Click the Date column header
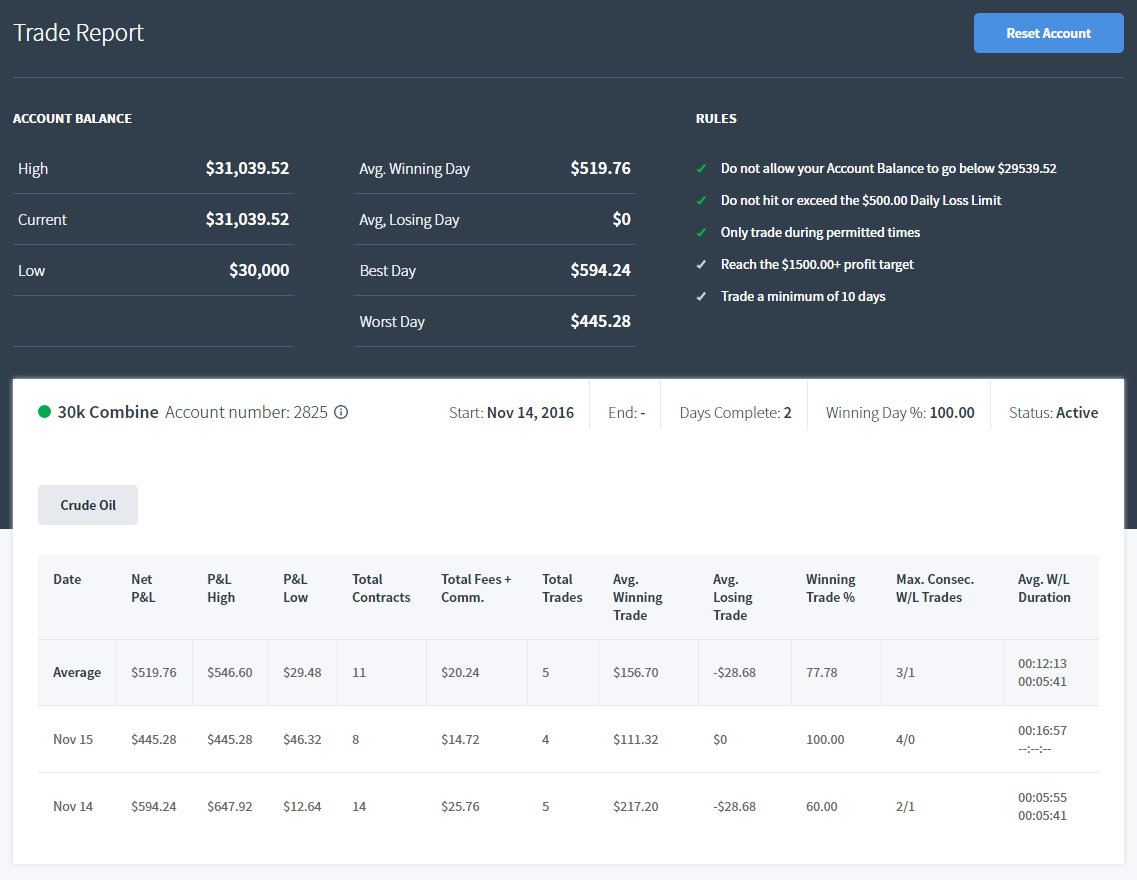1137x880 pixels. (x=67, y=579)
